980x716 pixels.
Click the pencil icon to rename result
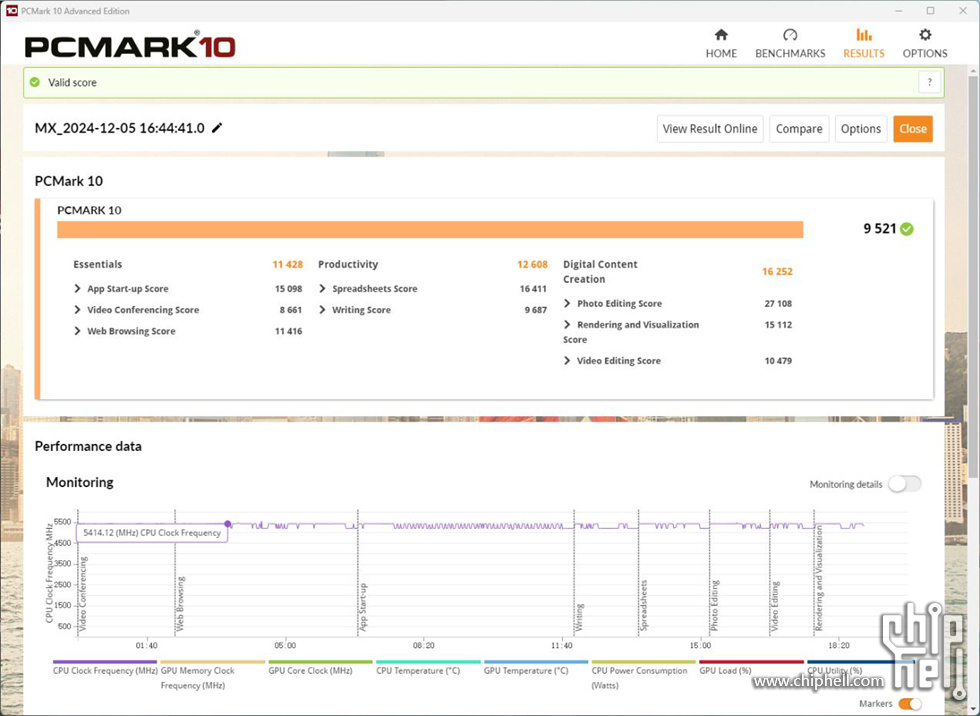217,128
